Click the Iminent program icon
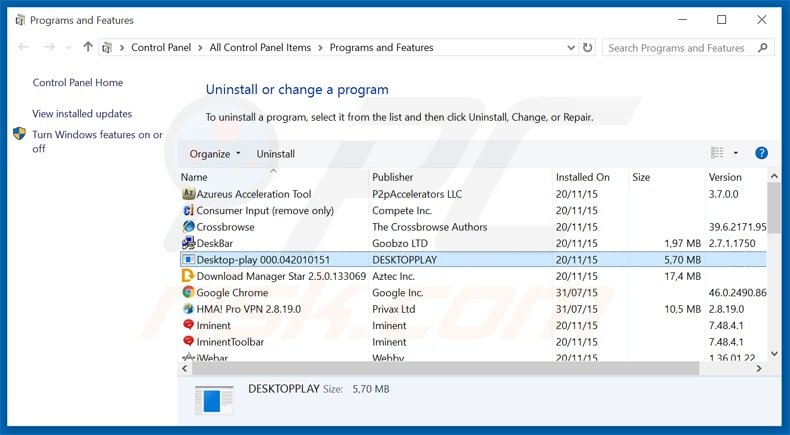Screen dimensions: 790x435 click(x=188, y=325)
